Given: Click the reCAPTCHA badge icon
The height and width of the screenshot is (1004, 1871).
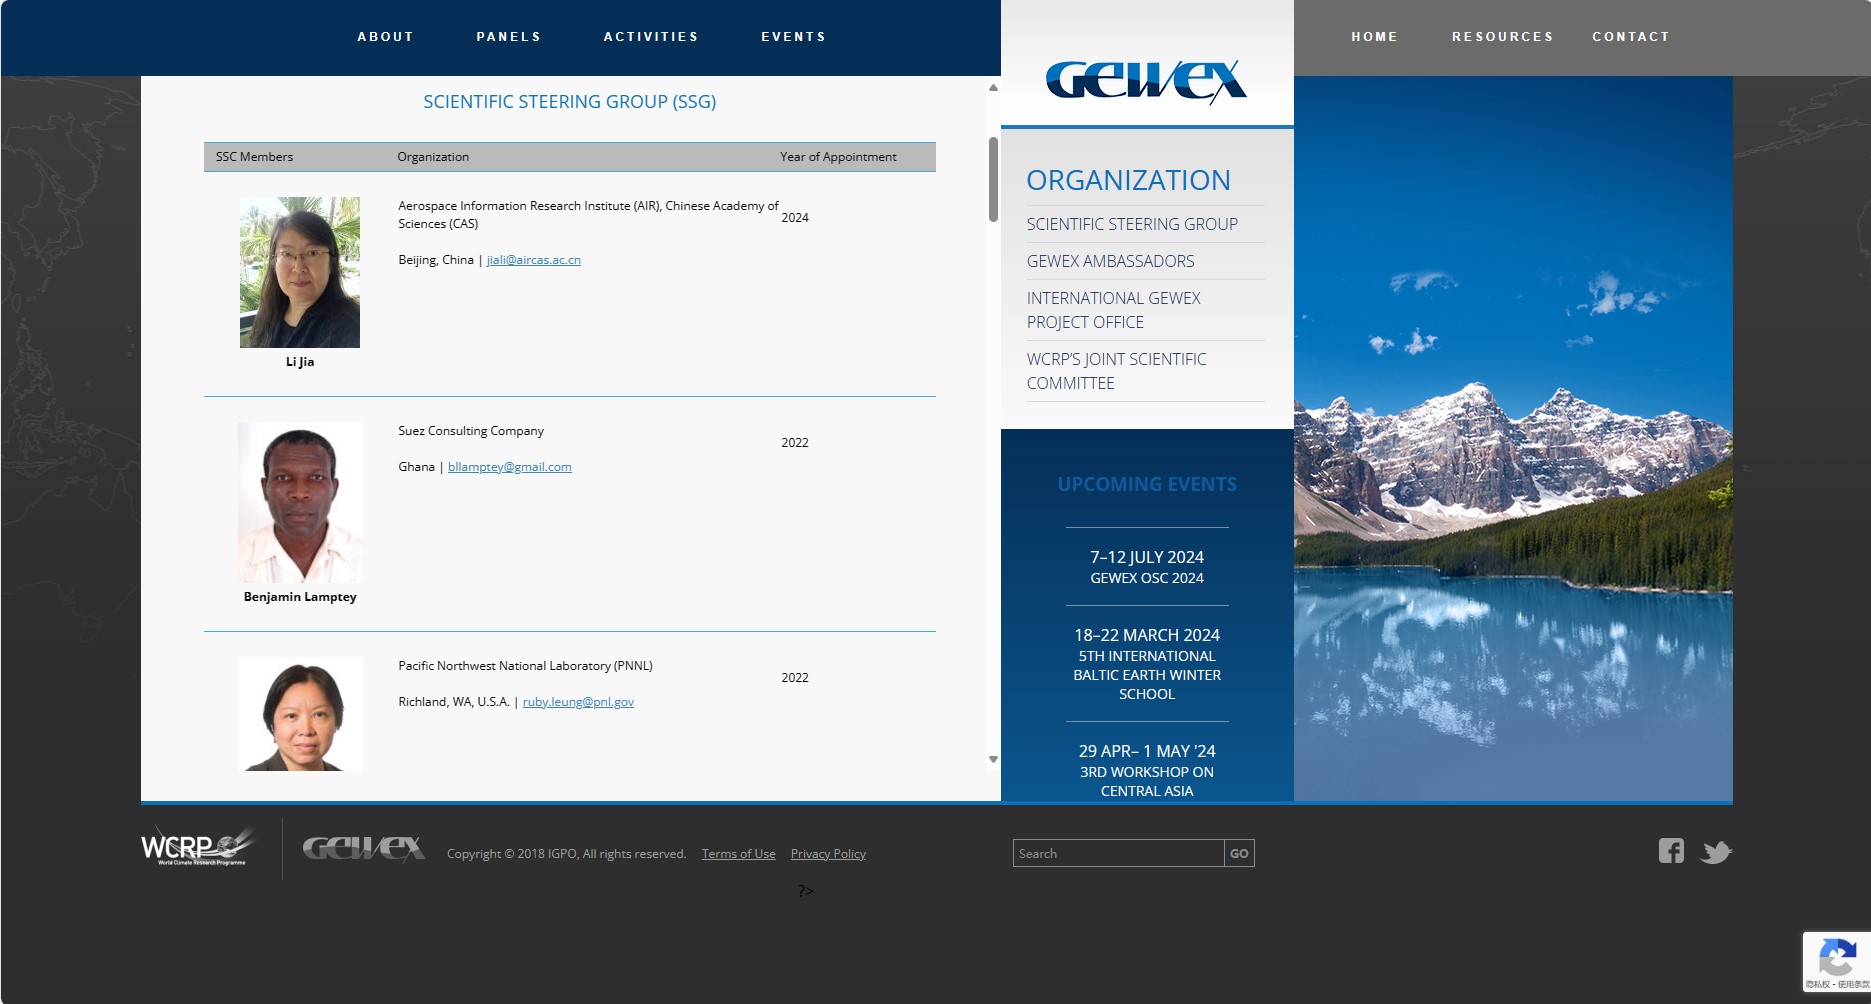Looking at the screenshot, I should click(x=1836, y=958).
